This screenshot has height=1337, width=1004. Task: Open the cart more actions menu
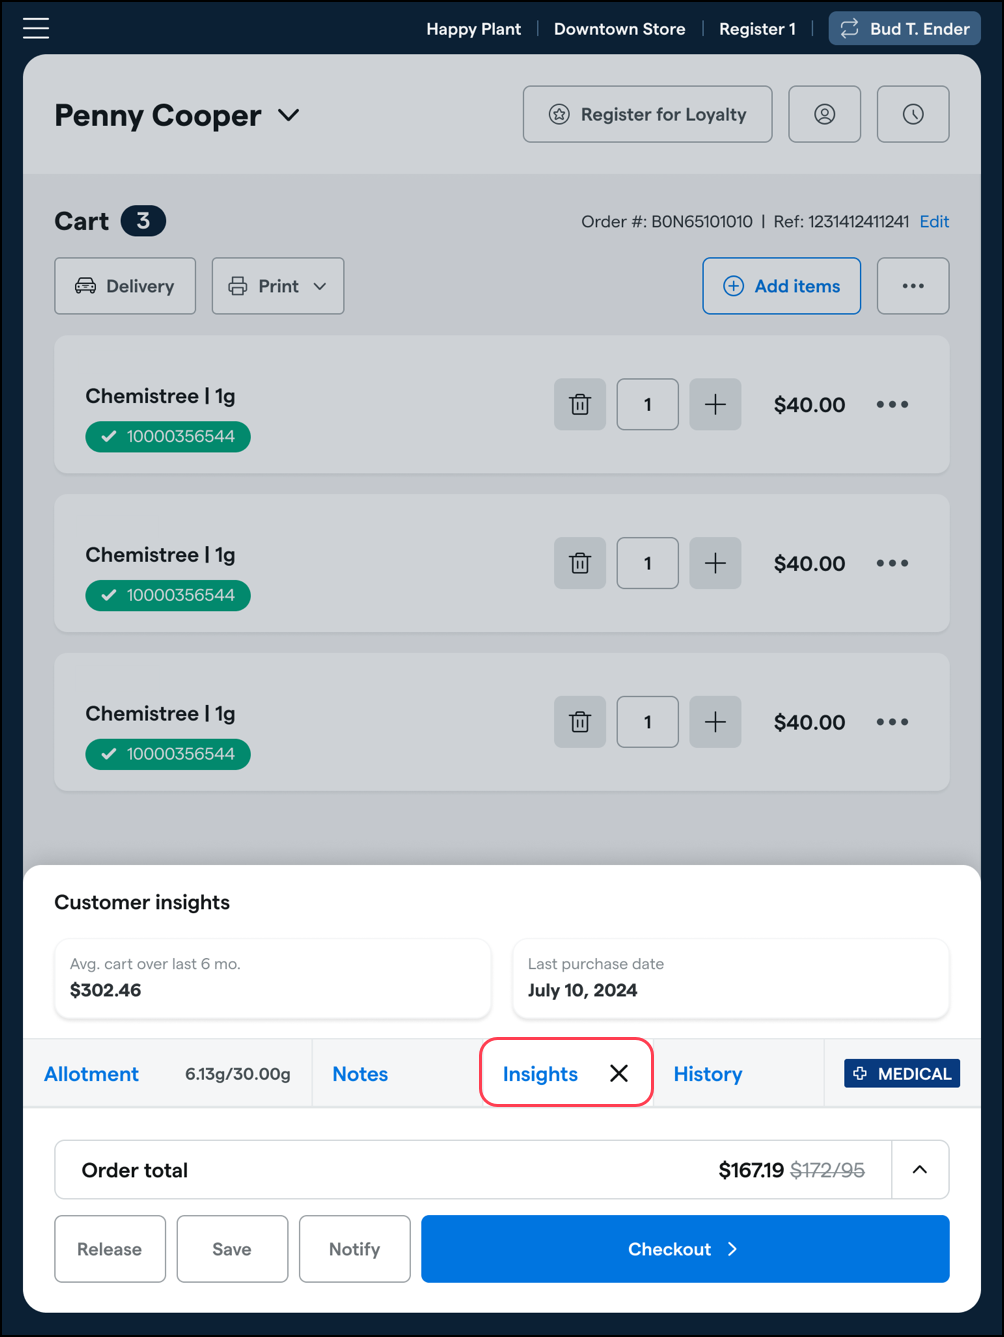(913, 286)
